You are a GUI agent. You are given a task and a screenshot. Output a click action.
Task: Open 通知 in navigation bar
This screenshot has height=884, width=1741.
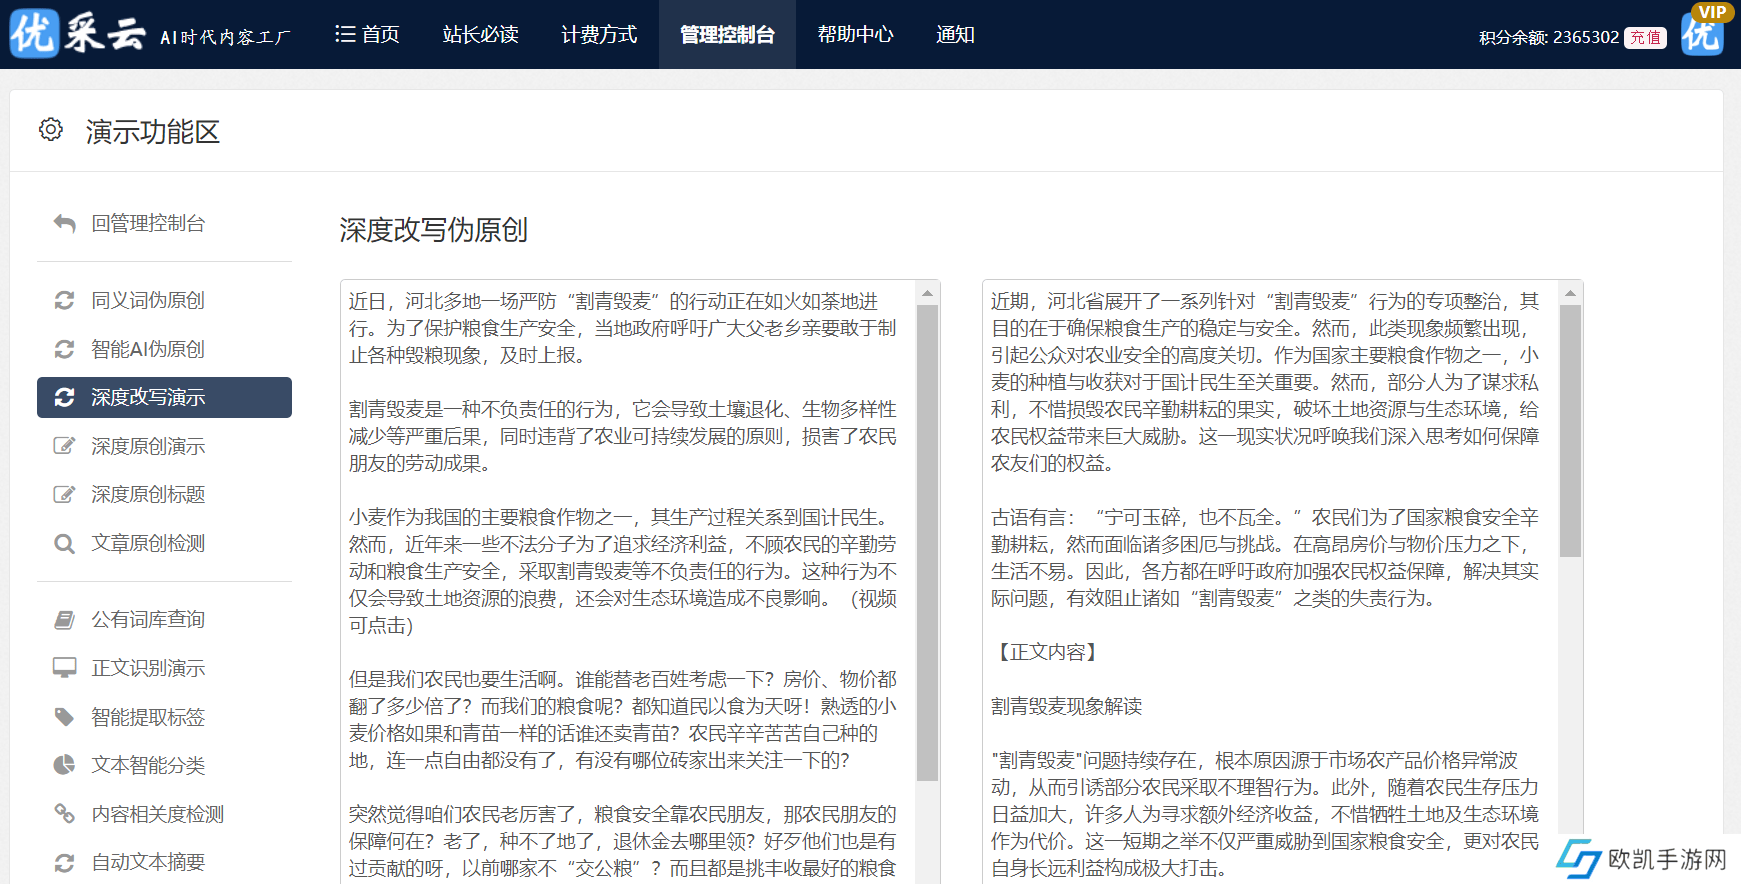[x=956, y=35]
